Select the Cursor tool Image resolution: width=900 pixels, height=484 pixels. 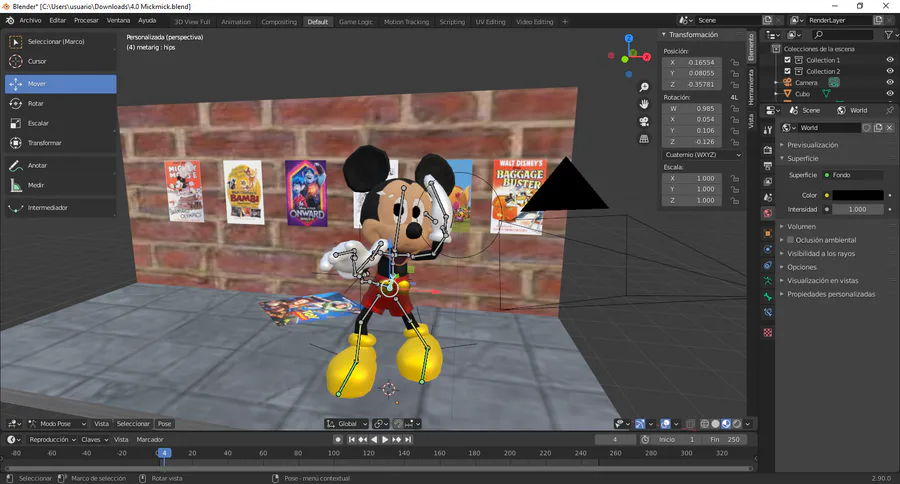60,61
